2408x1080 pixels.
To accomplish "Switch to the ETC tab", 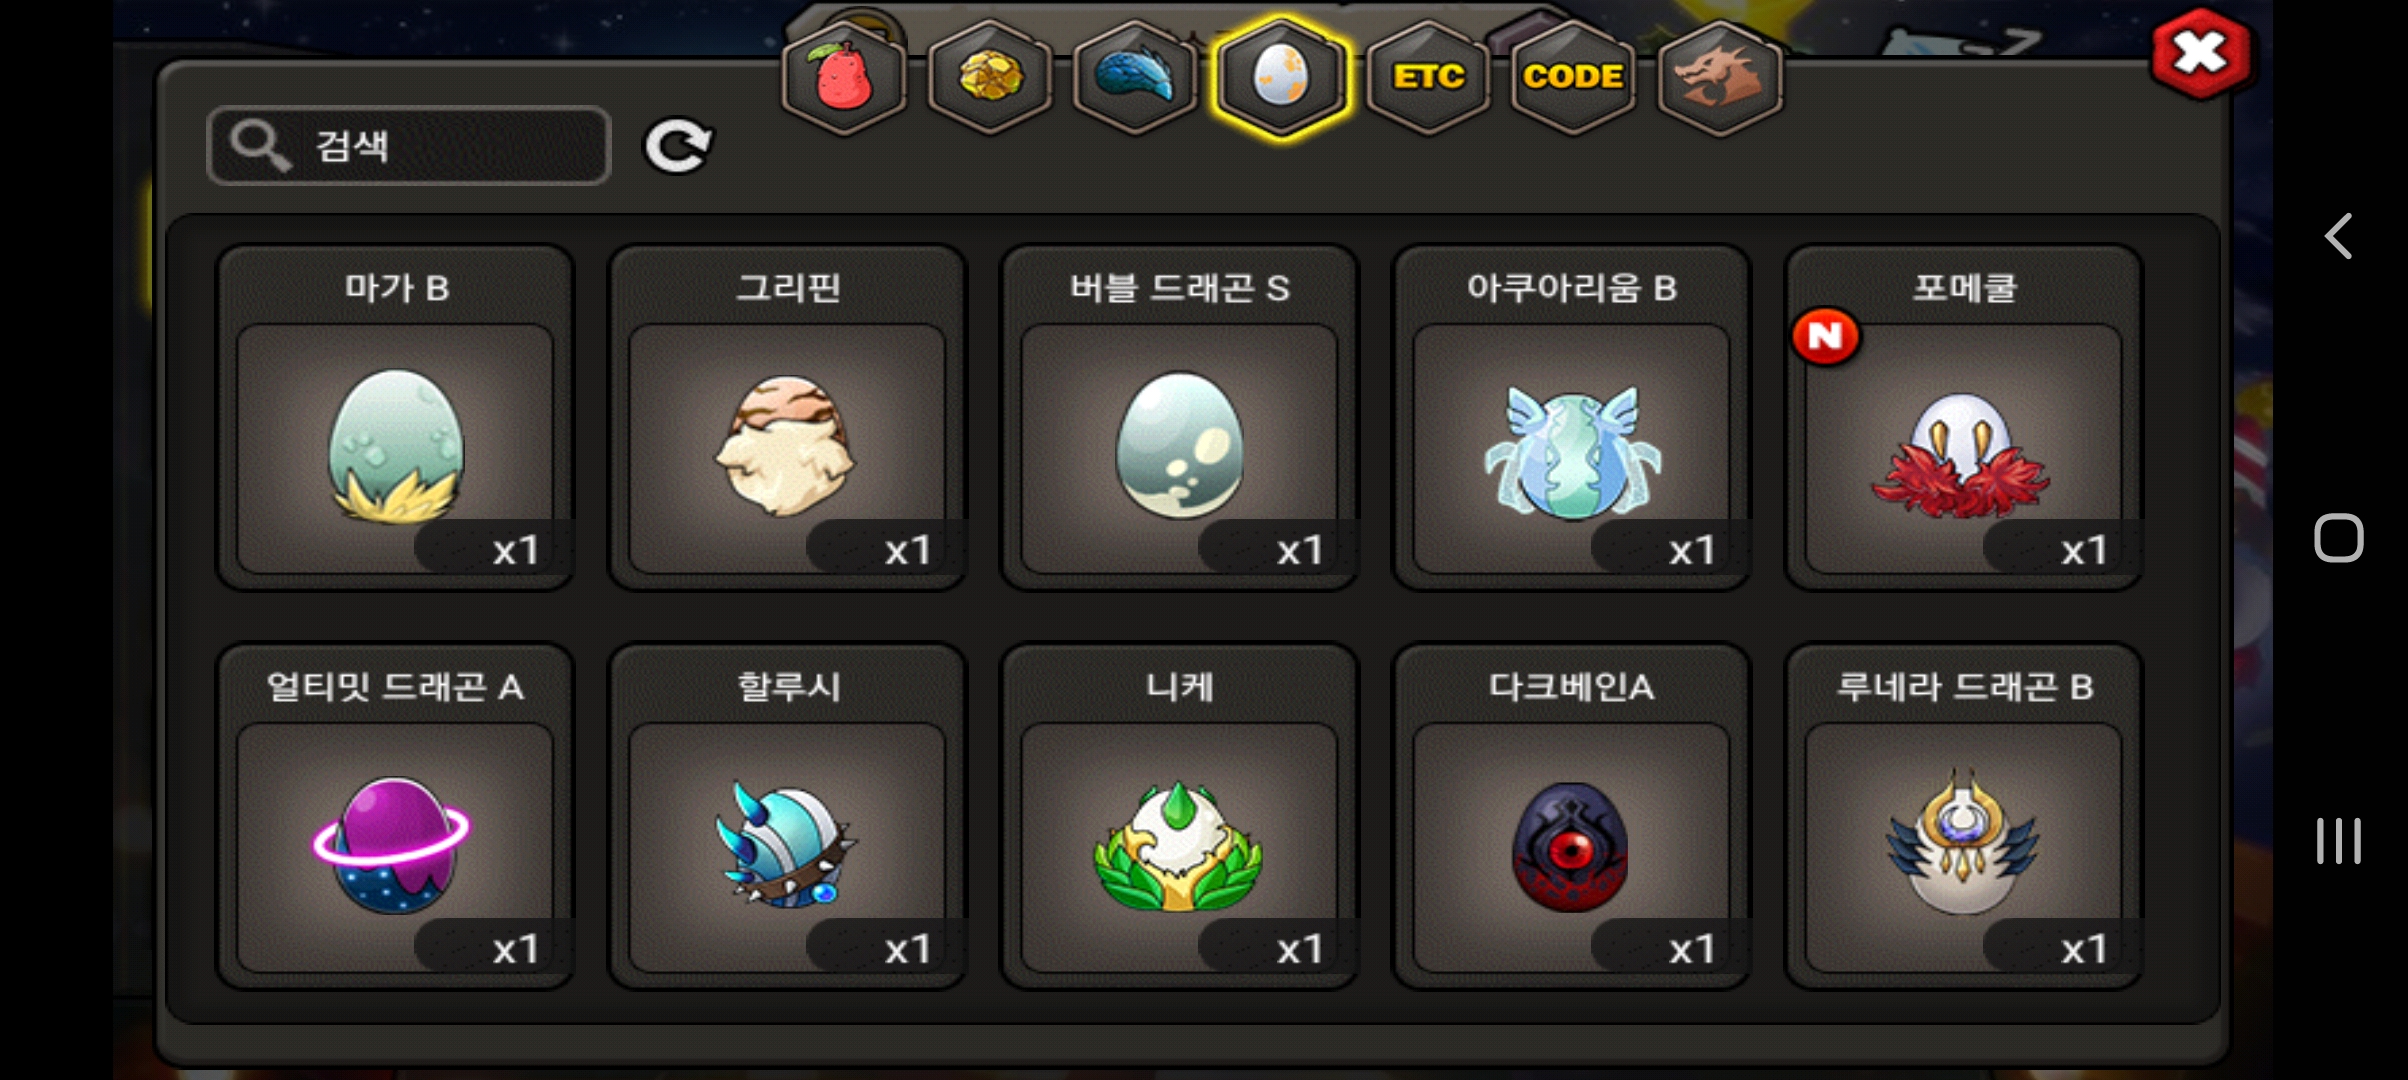I will tap(1428, 78).
